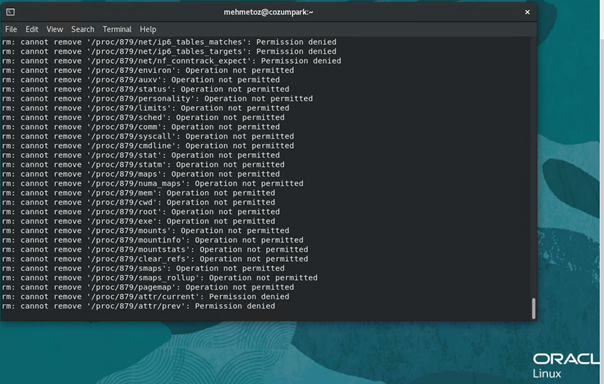Click the '/proc/879/environ' error line
Screen dimensions: 604x384
coord(148,70)
